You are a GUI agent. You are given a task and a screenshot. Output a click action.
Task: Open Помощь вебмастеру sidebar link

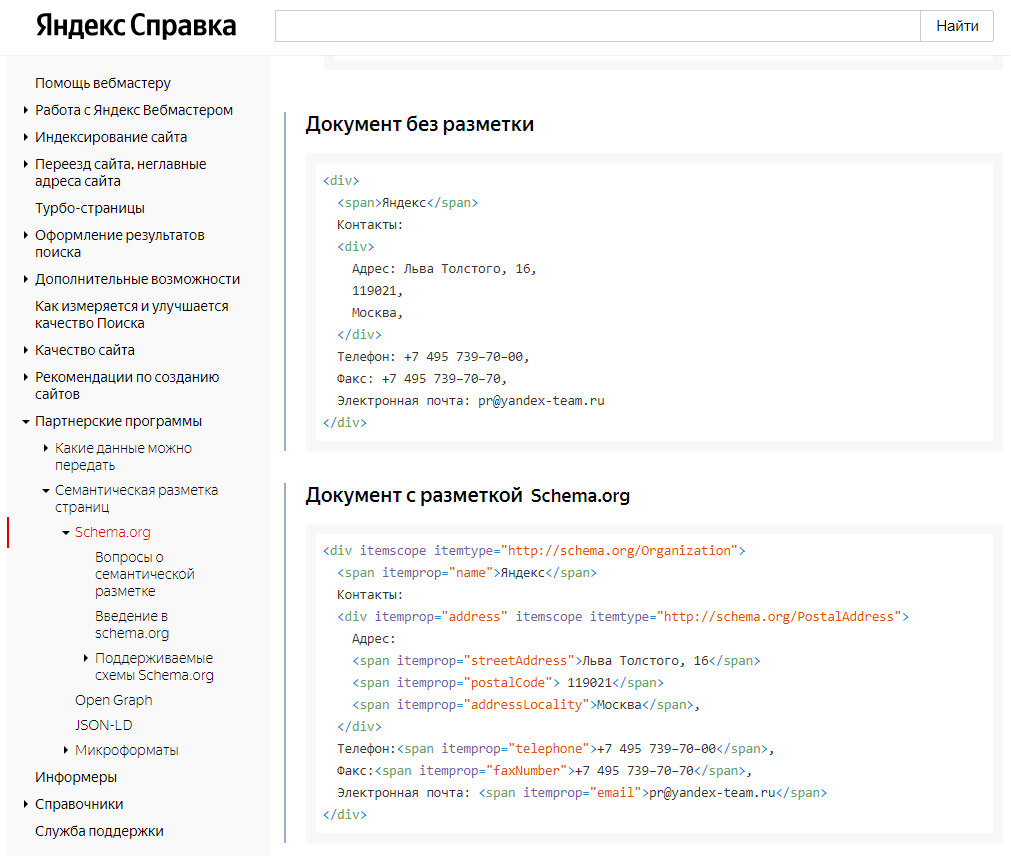[x=103, y=83]
